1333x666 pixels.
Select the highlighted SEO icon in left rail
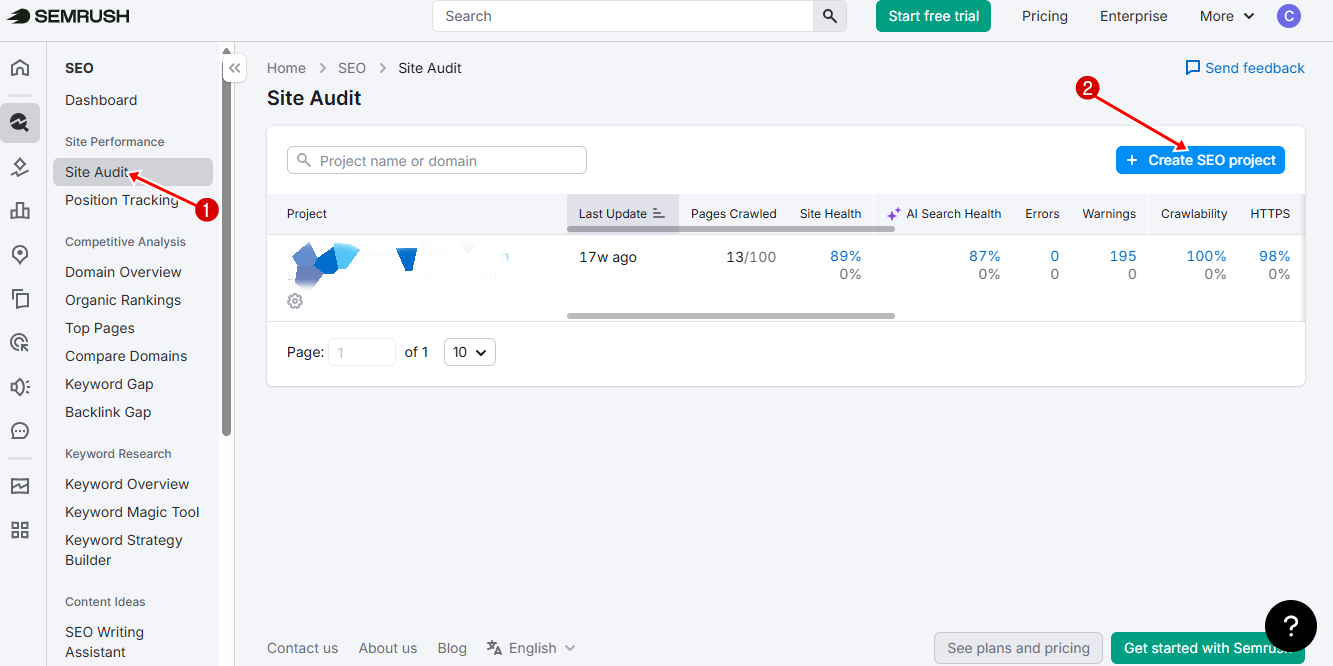pyautogui.click(x=20, y=123)
